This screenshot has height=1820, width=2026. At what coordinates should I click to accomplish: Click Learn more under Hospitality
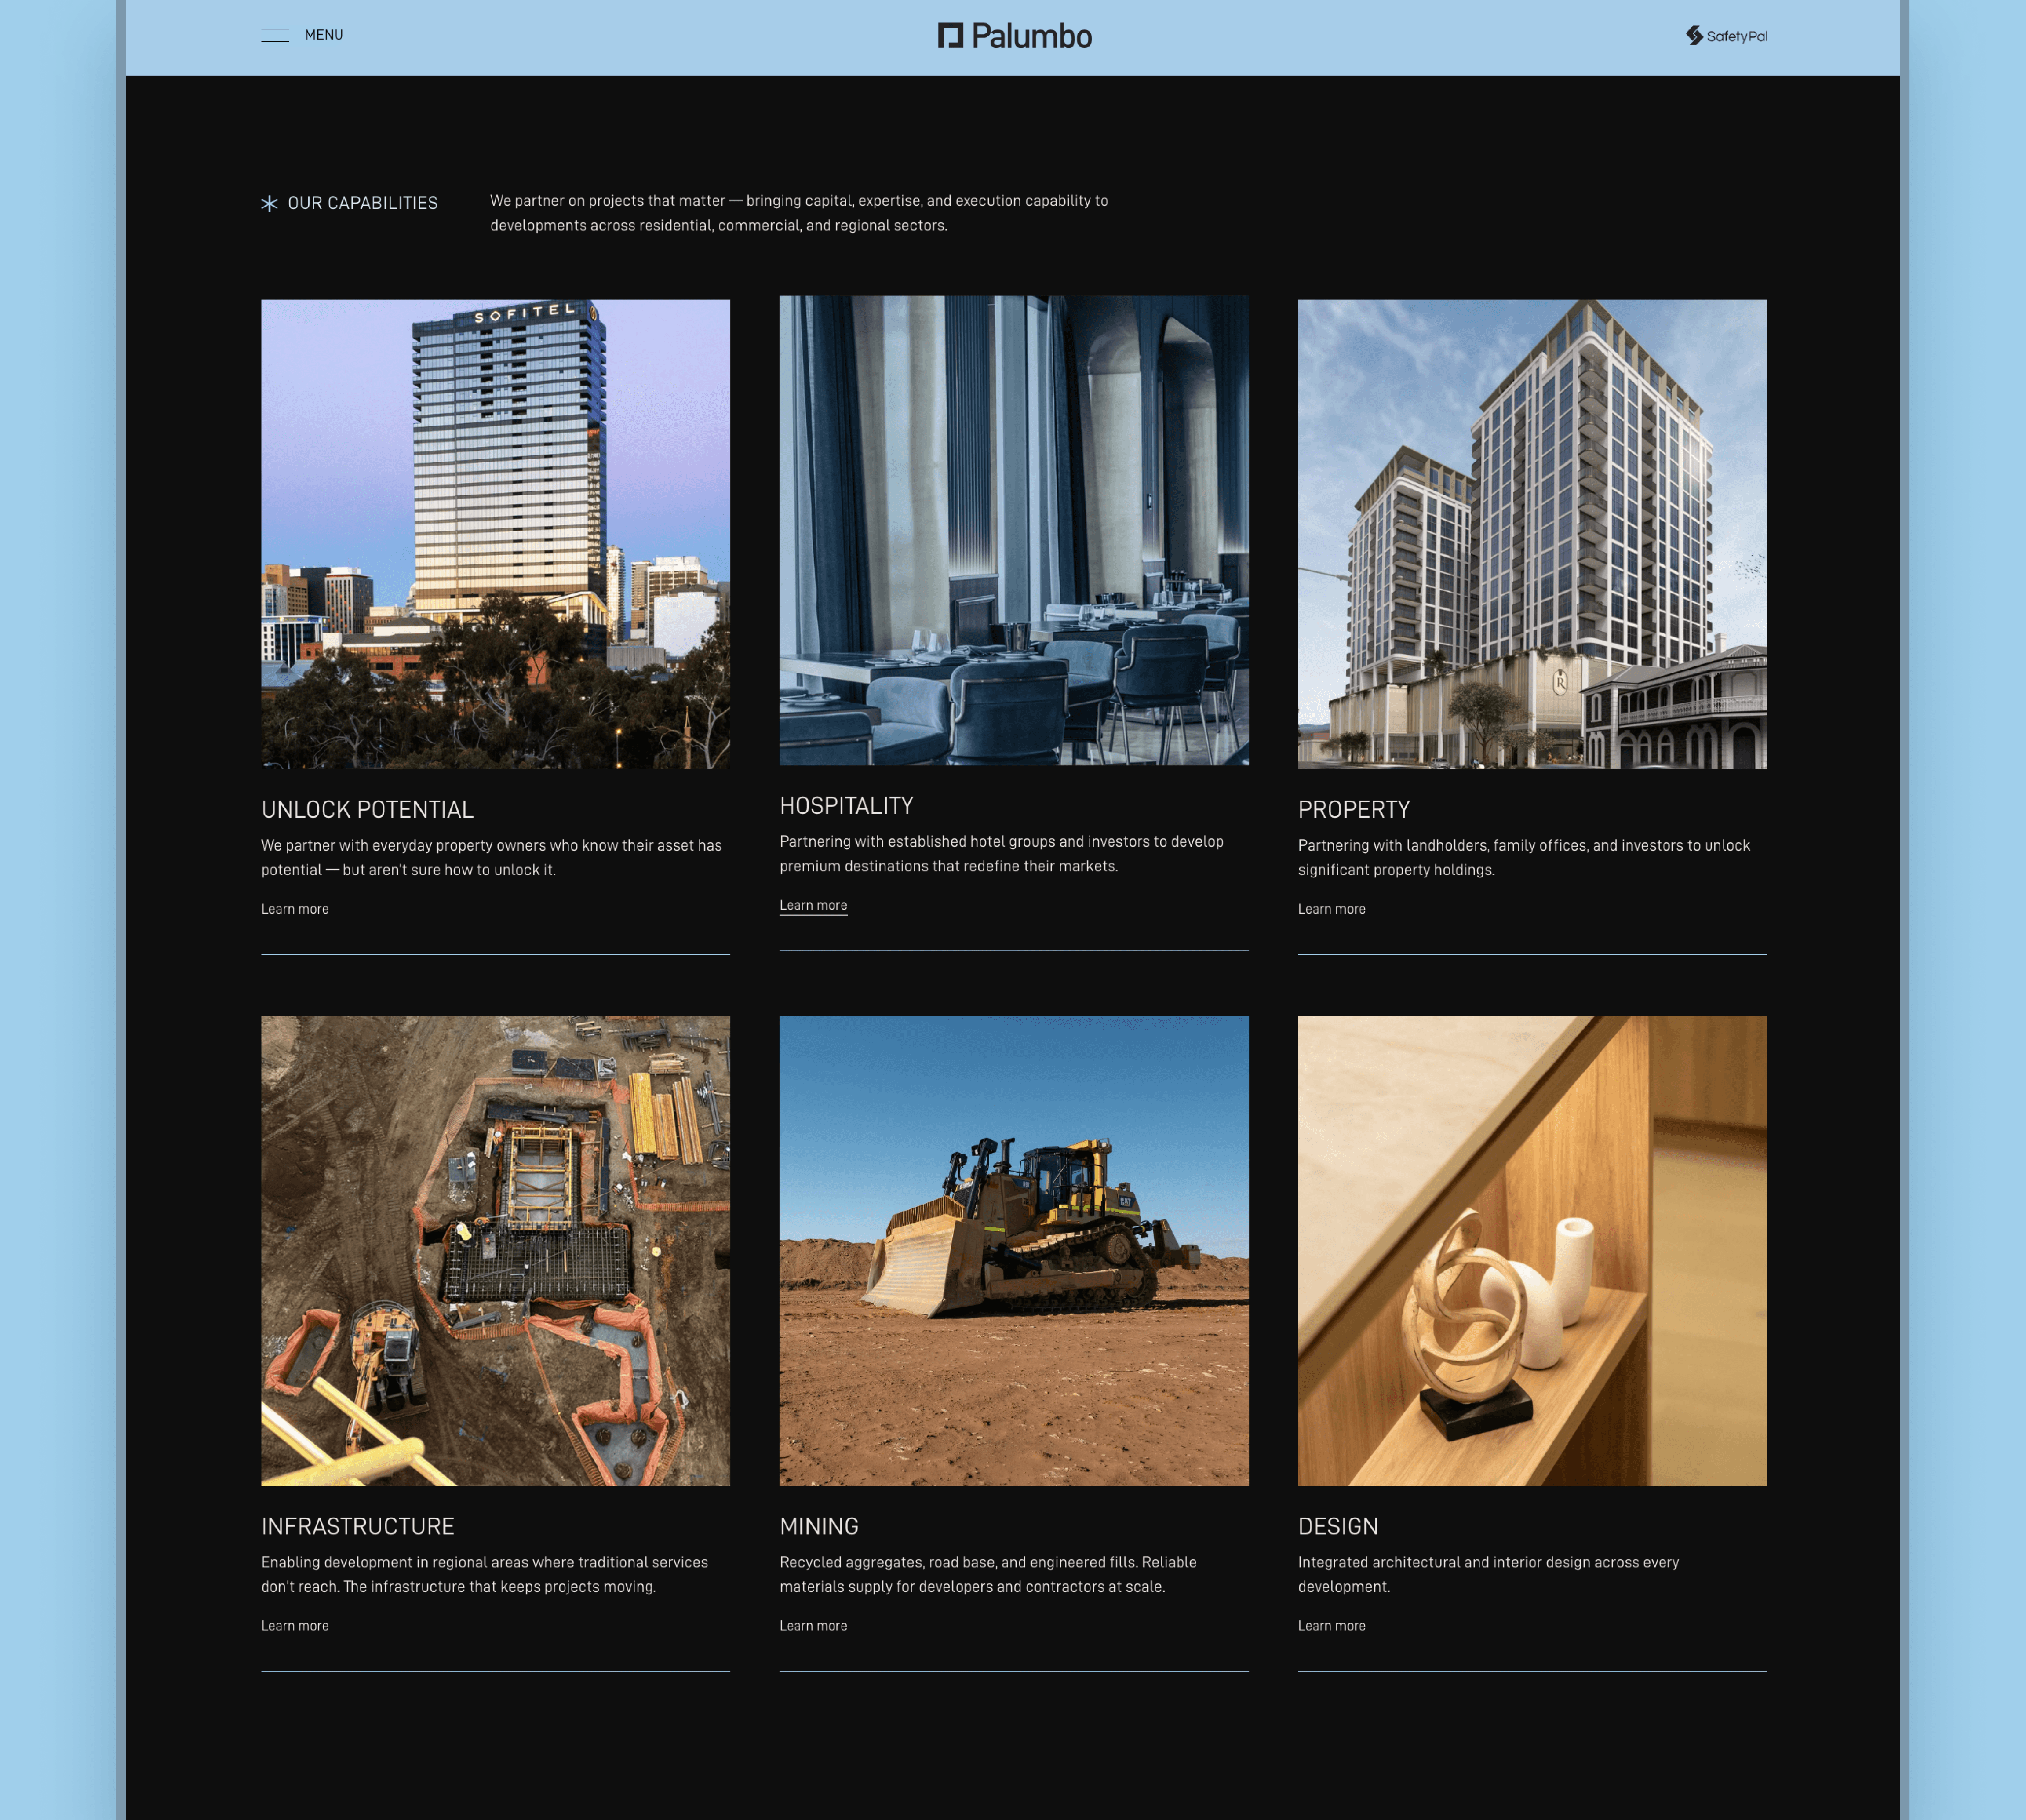(x=813, y=905)
